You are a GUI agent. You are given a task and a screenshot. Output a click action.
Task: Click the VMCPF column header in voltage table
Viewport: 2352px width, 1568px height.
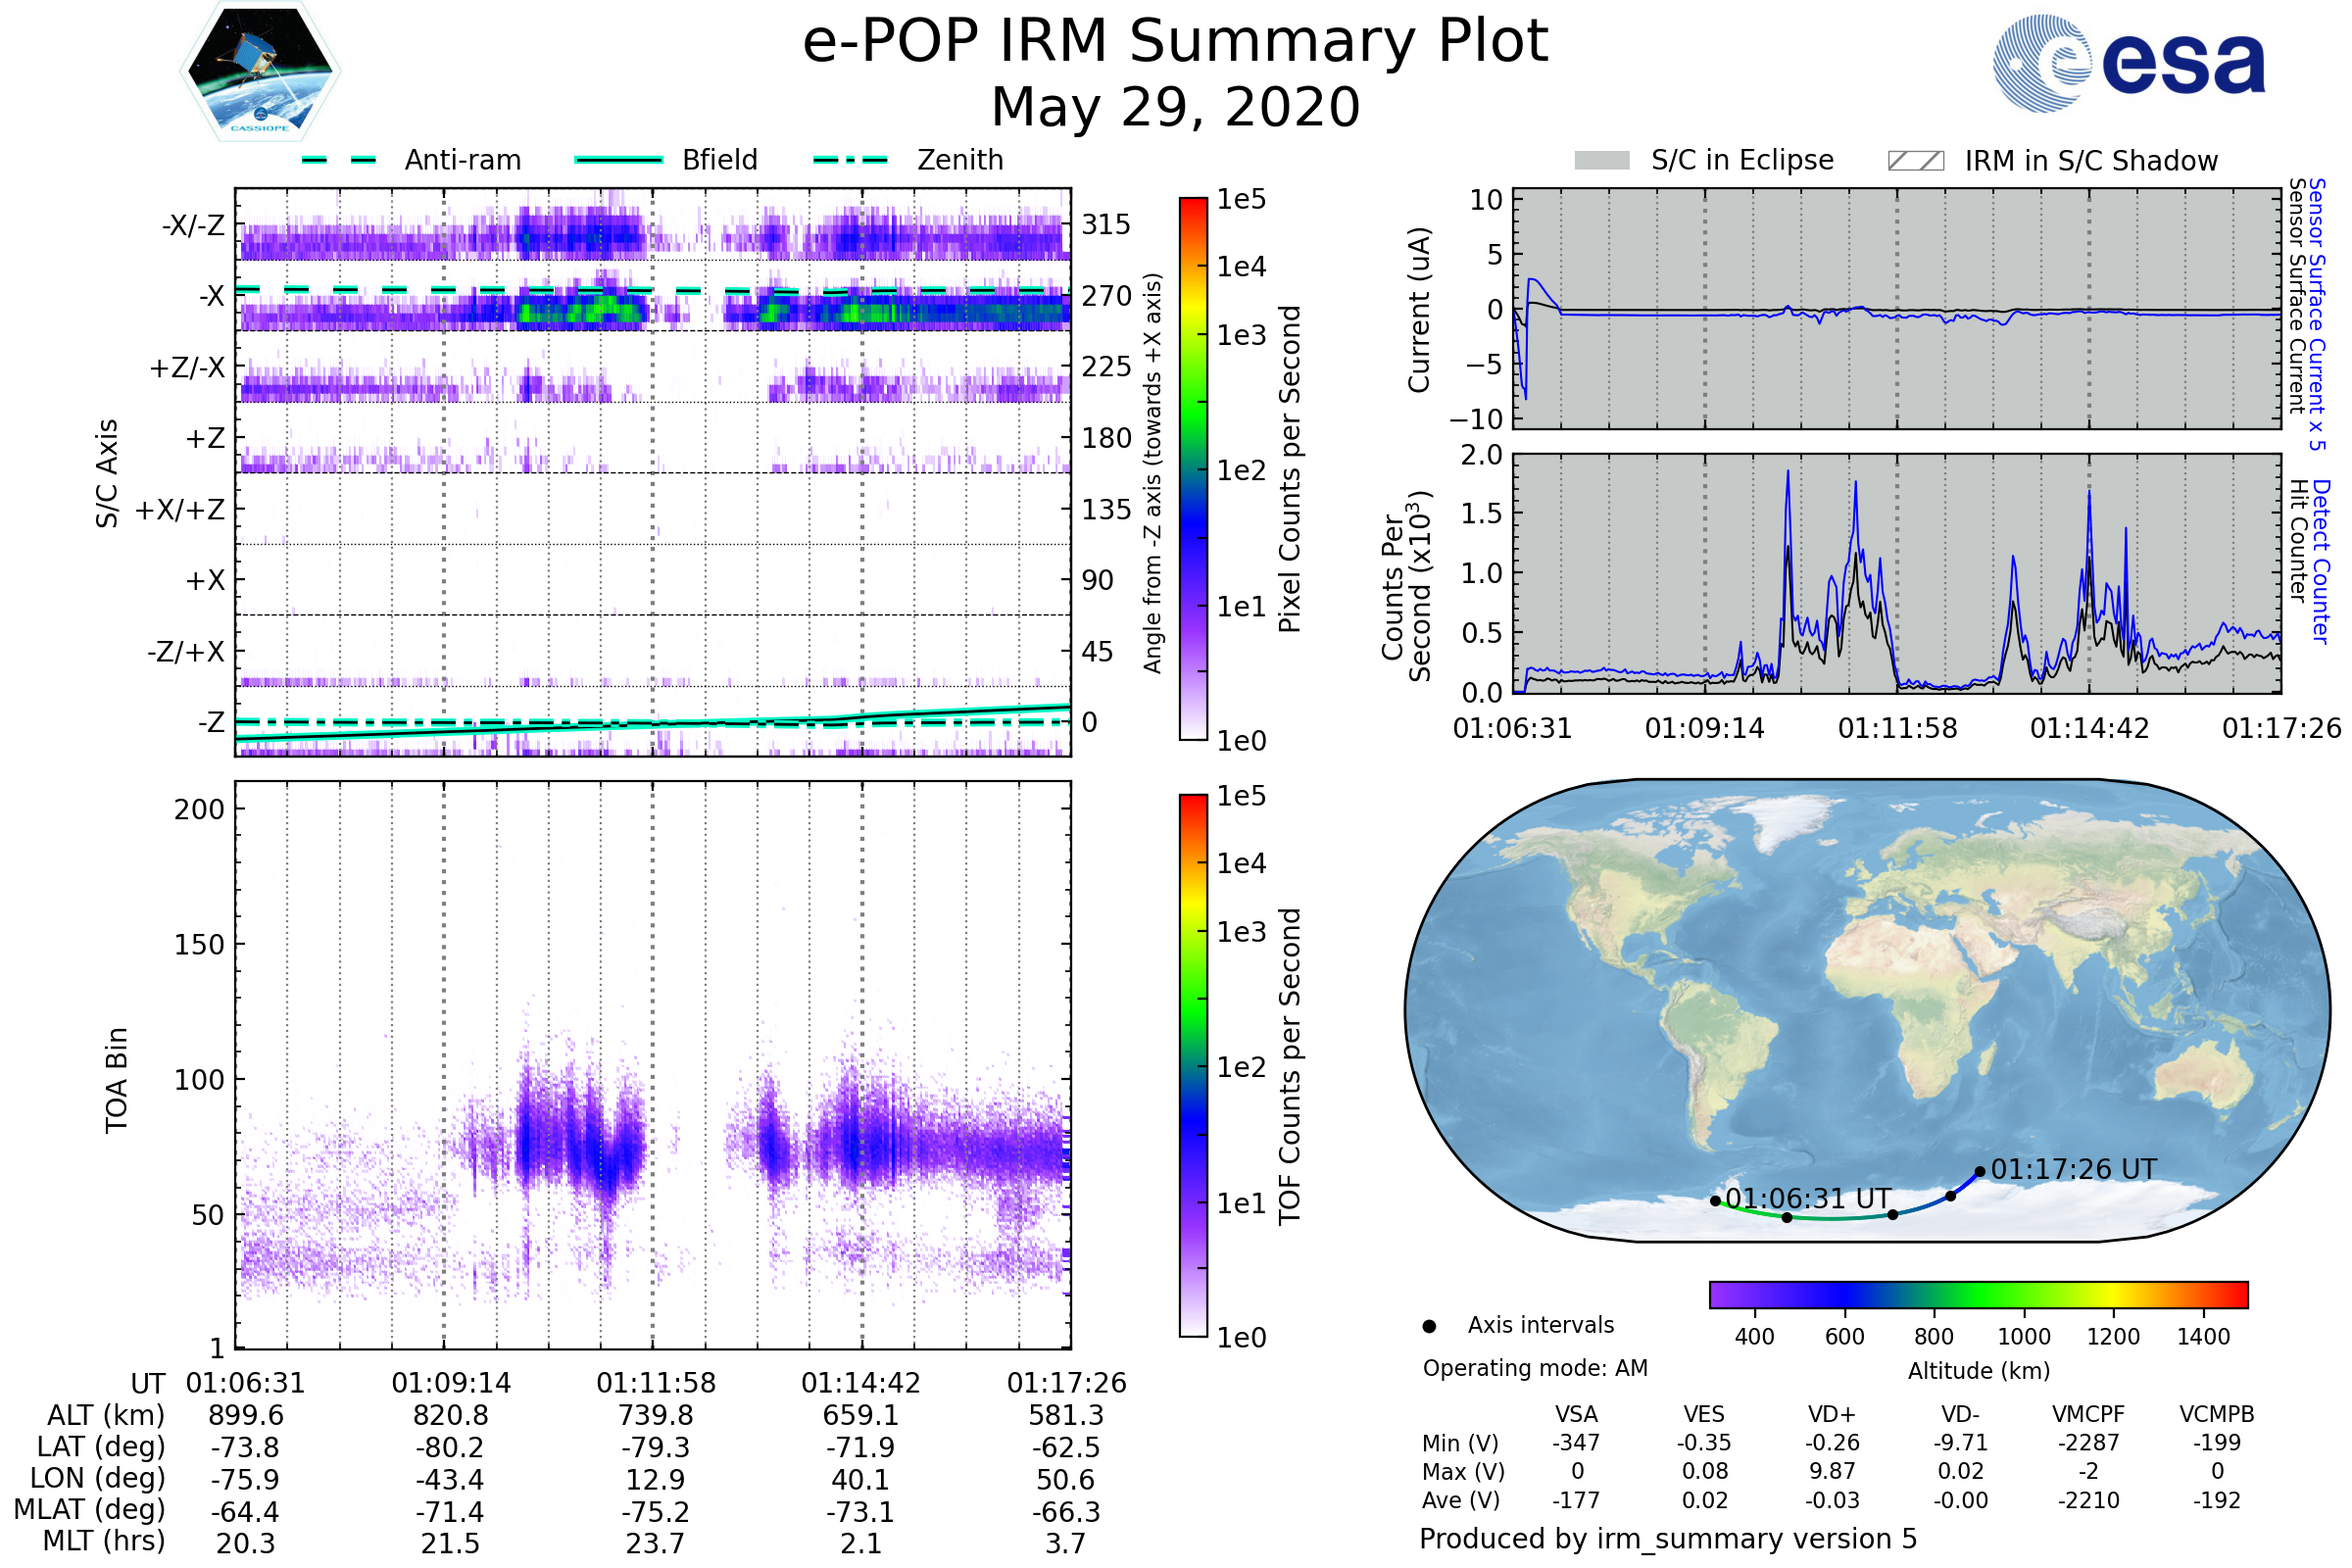point(2088,1414)
